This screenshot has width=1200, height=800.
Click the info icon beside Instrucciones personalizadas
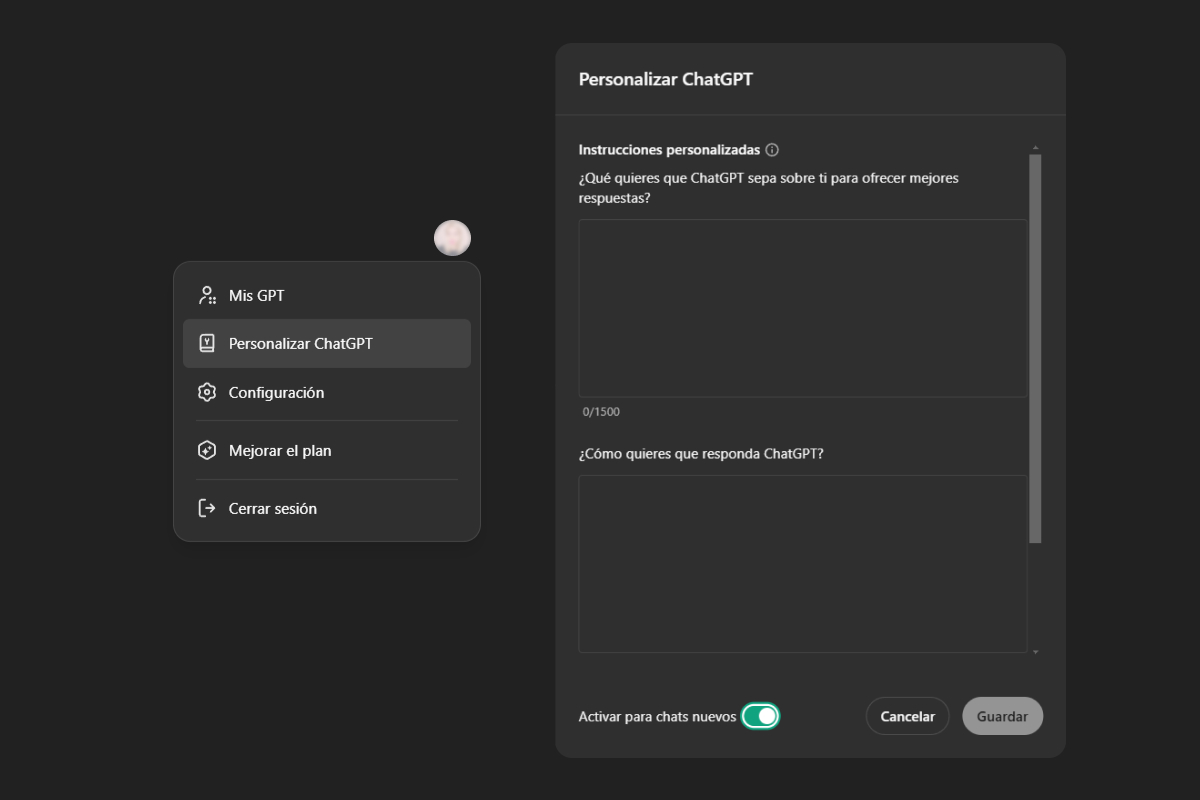point(772,150)
